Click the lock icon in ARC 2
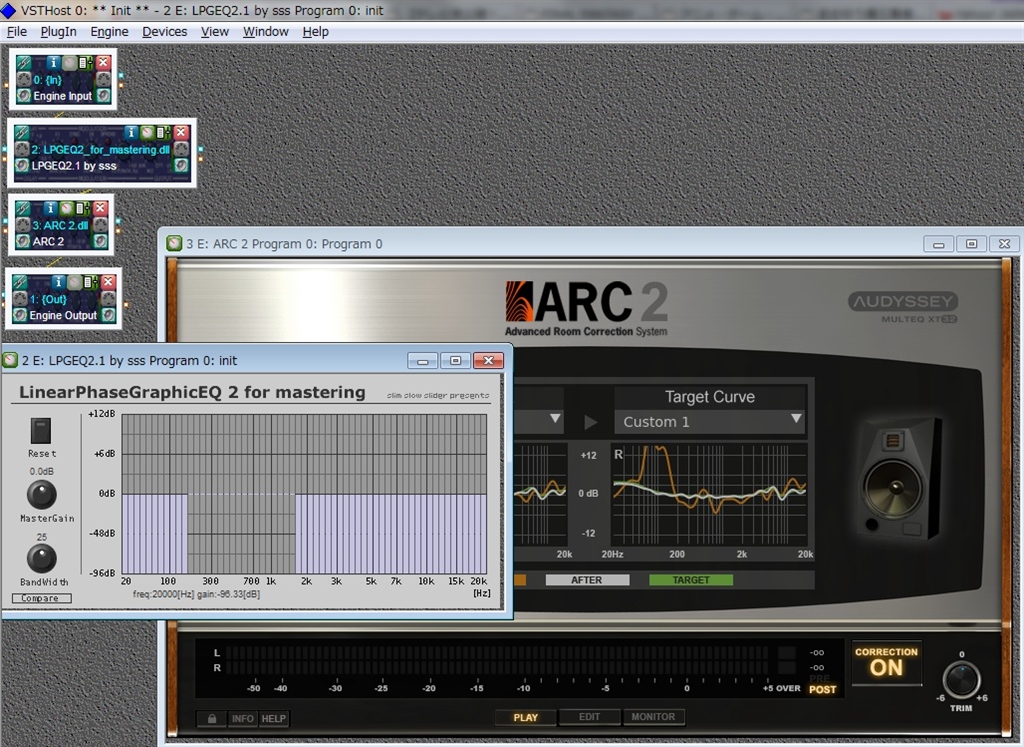1024x747 pixels. (212, 718)
